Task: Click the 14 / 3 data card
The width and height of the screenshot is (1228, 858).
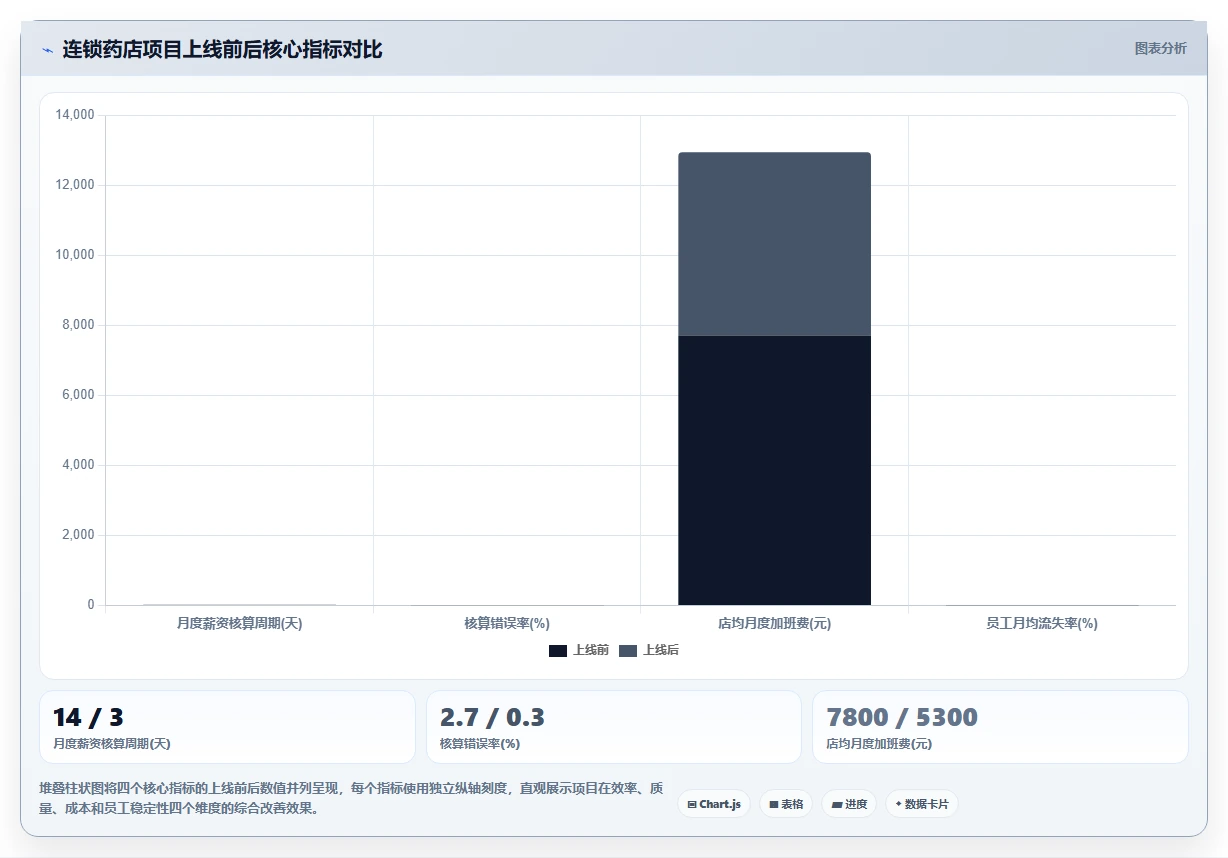Action: 227,727
